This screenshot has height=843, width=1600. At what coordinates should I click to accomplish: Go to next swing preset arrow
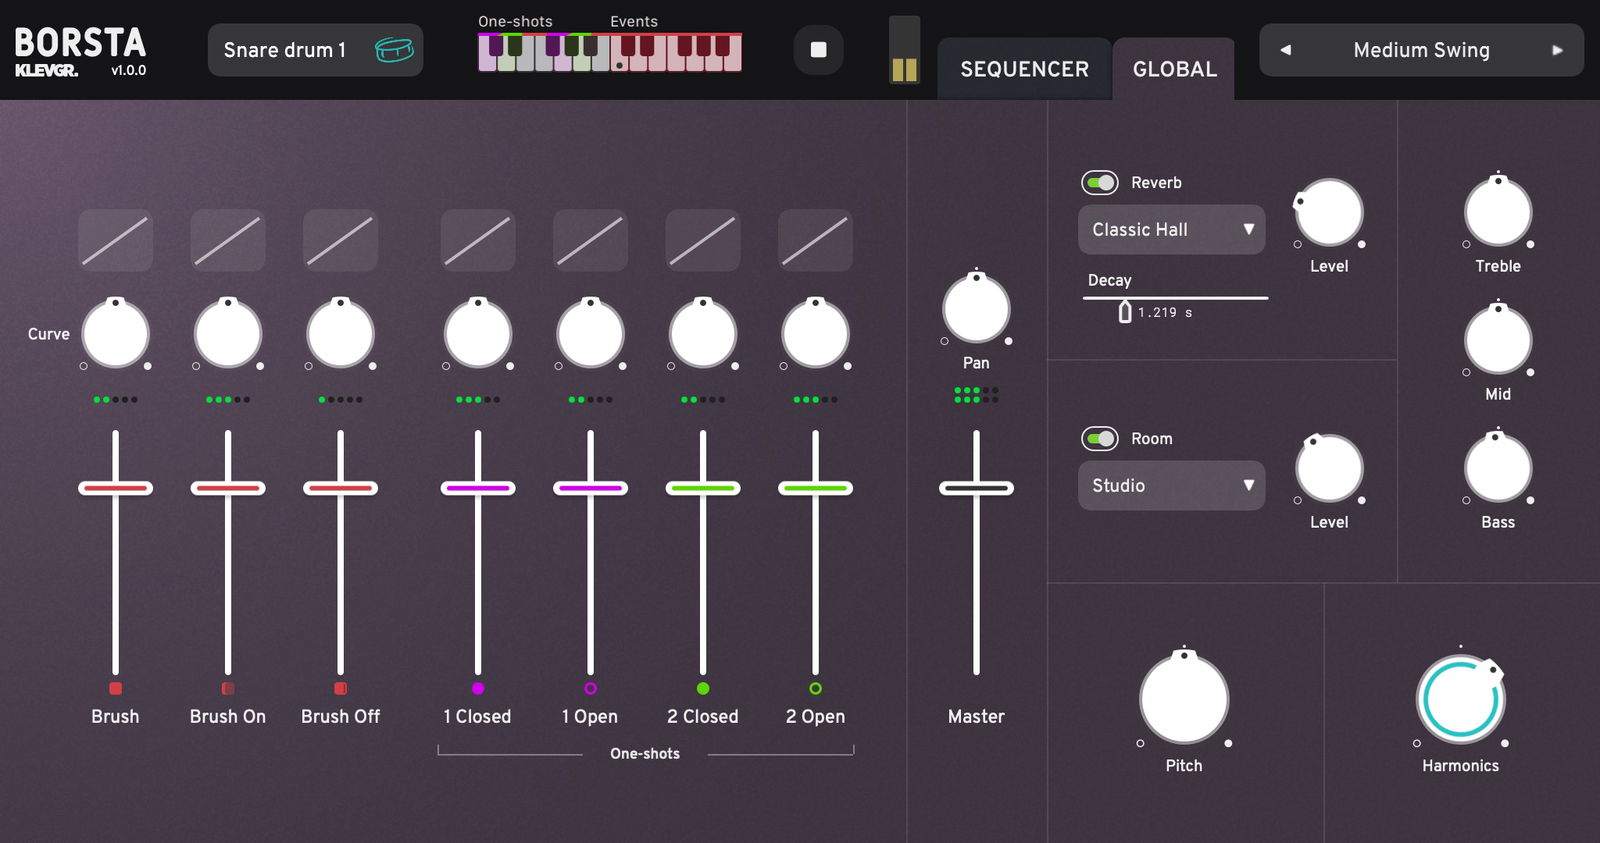(1557, 50)
